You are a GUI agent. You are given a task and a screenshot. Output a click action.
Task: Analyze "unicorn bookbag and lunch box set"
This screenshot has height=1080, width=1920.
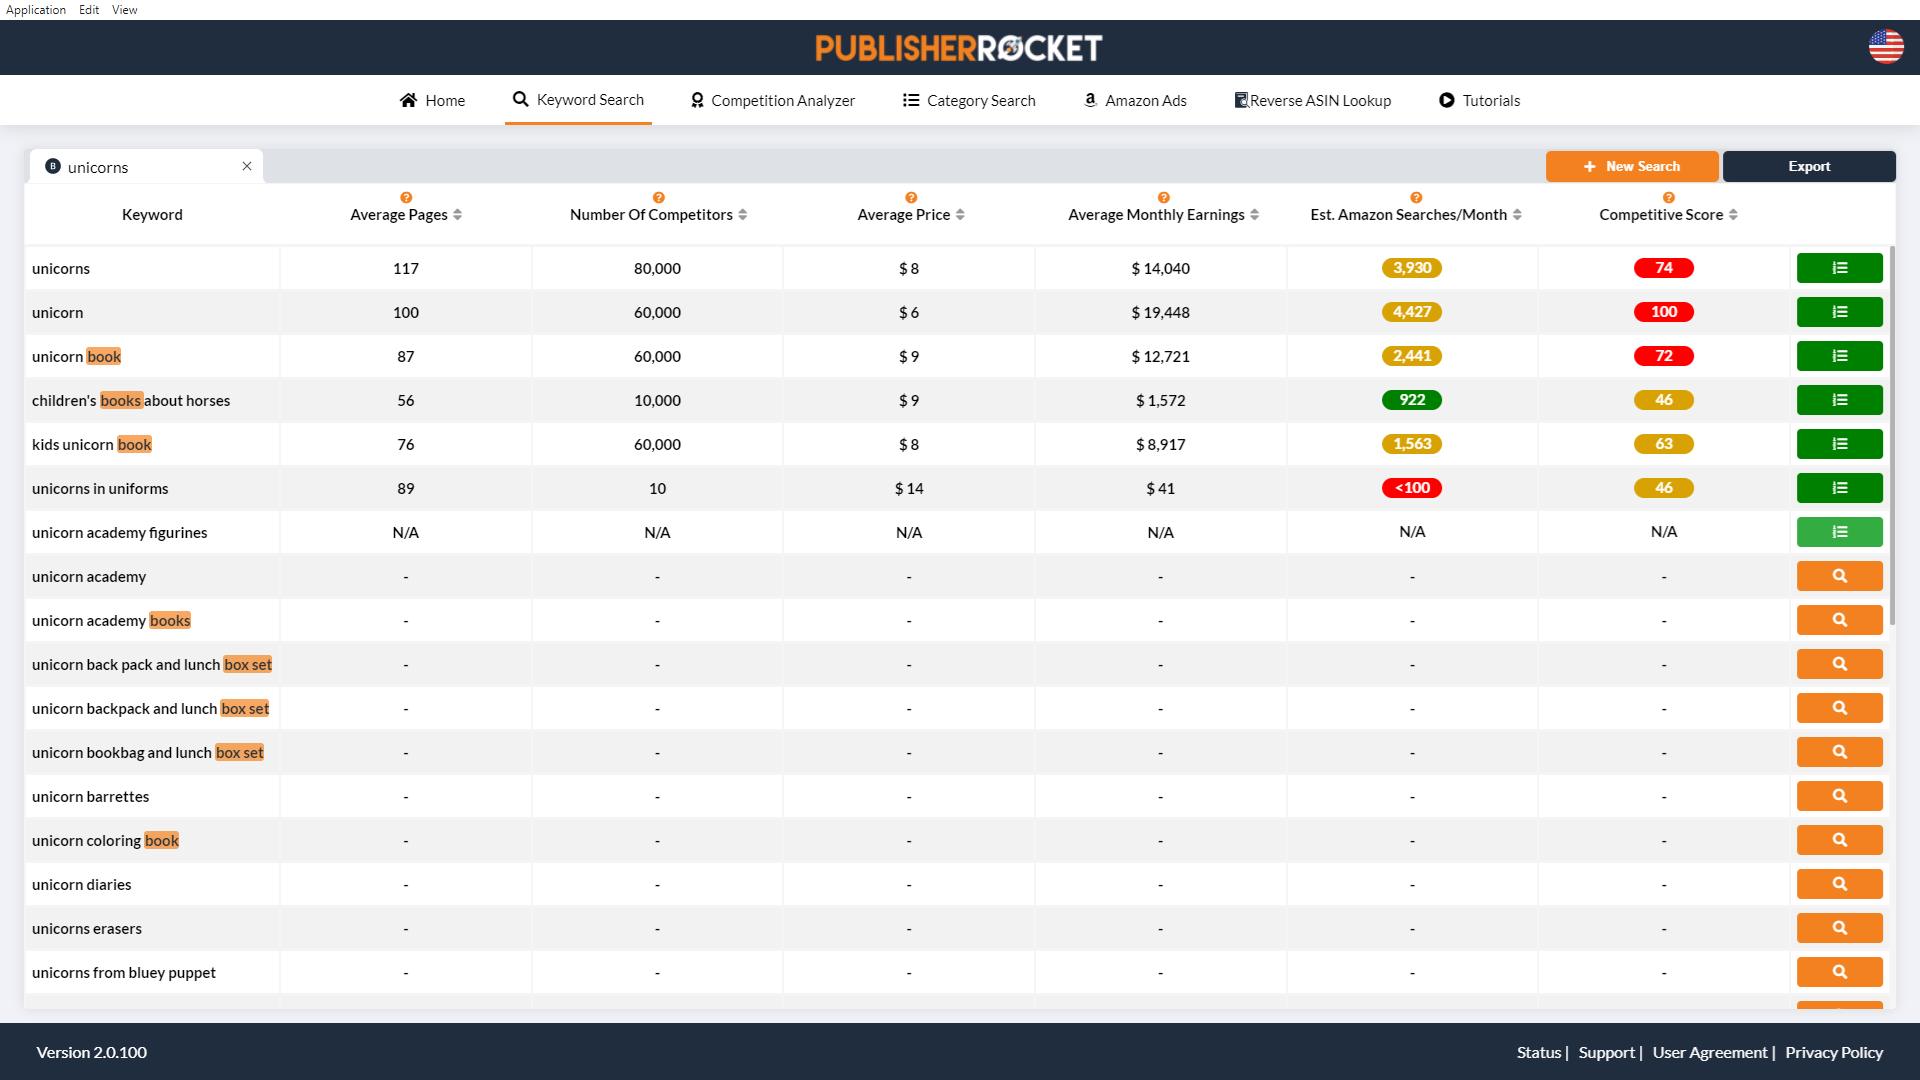1839,752
